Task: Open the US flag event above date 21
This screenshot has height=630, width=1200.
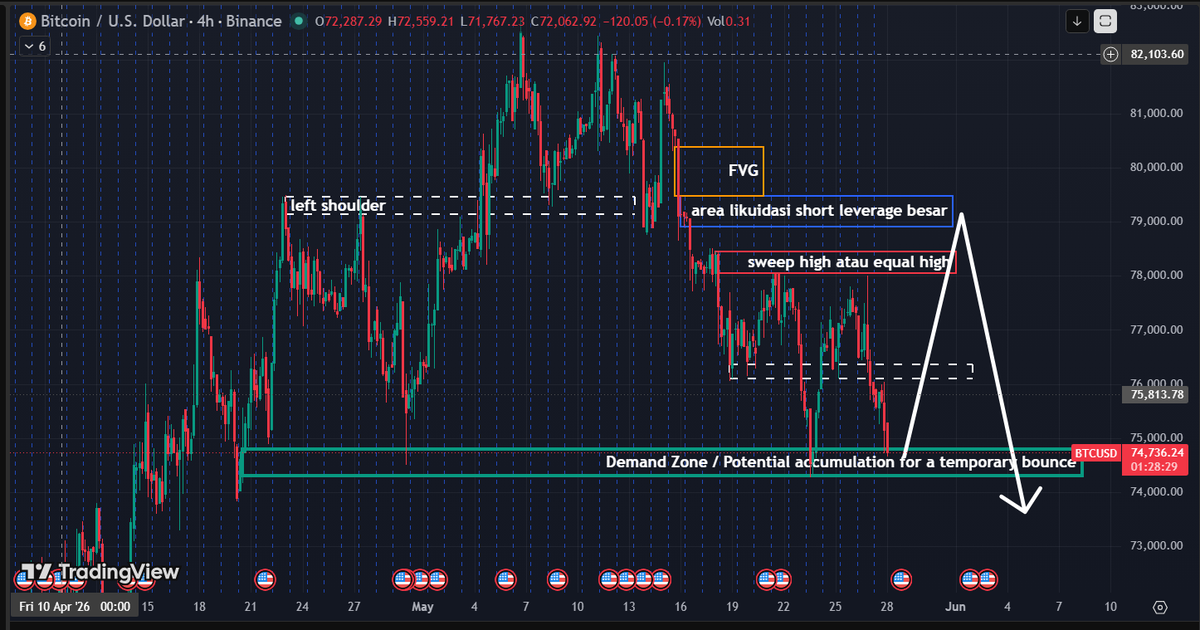Action: pos(265,578)
